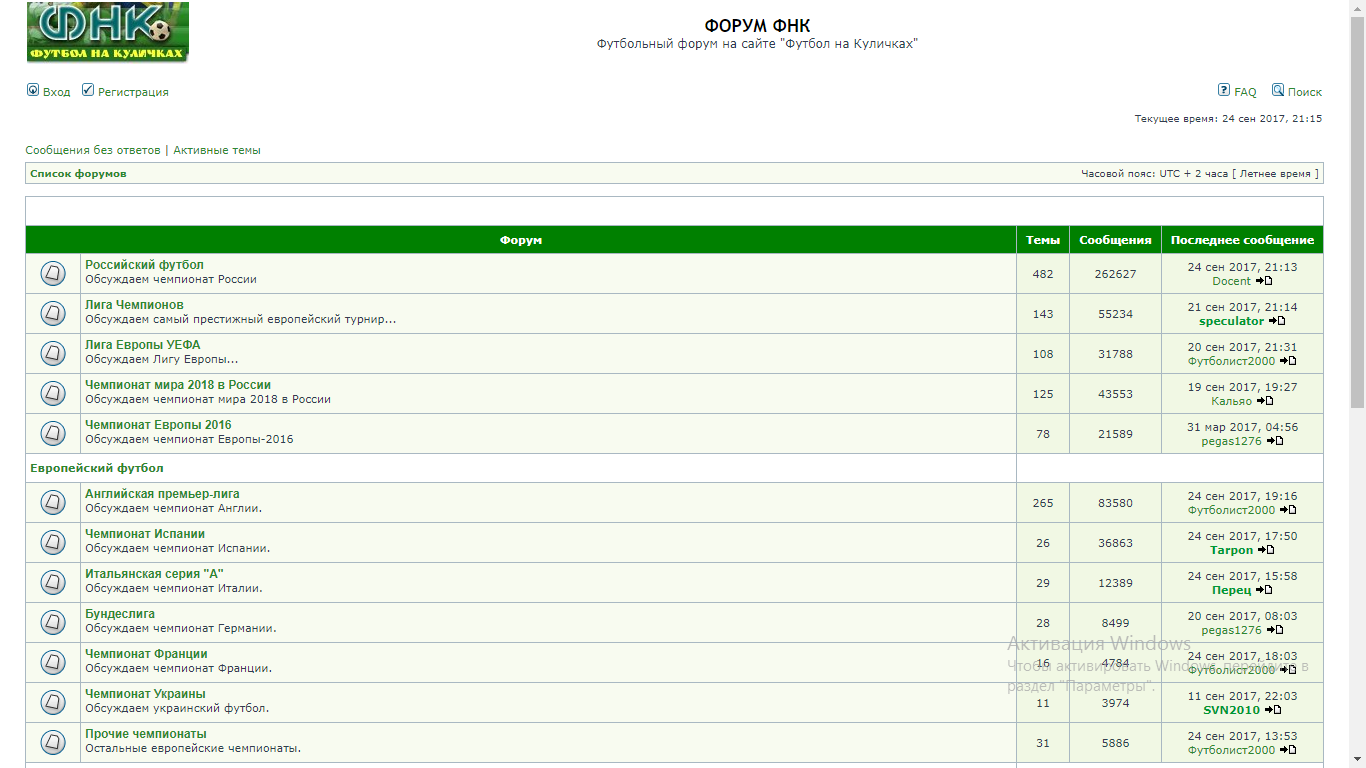The width and height of the screenshot is (1366, 768).
Task: Click forum icon beside Лига Чемпионов
Action: [53, 313]
